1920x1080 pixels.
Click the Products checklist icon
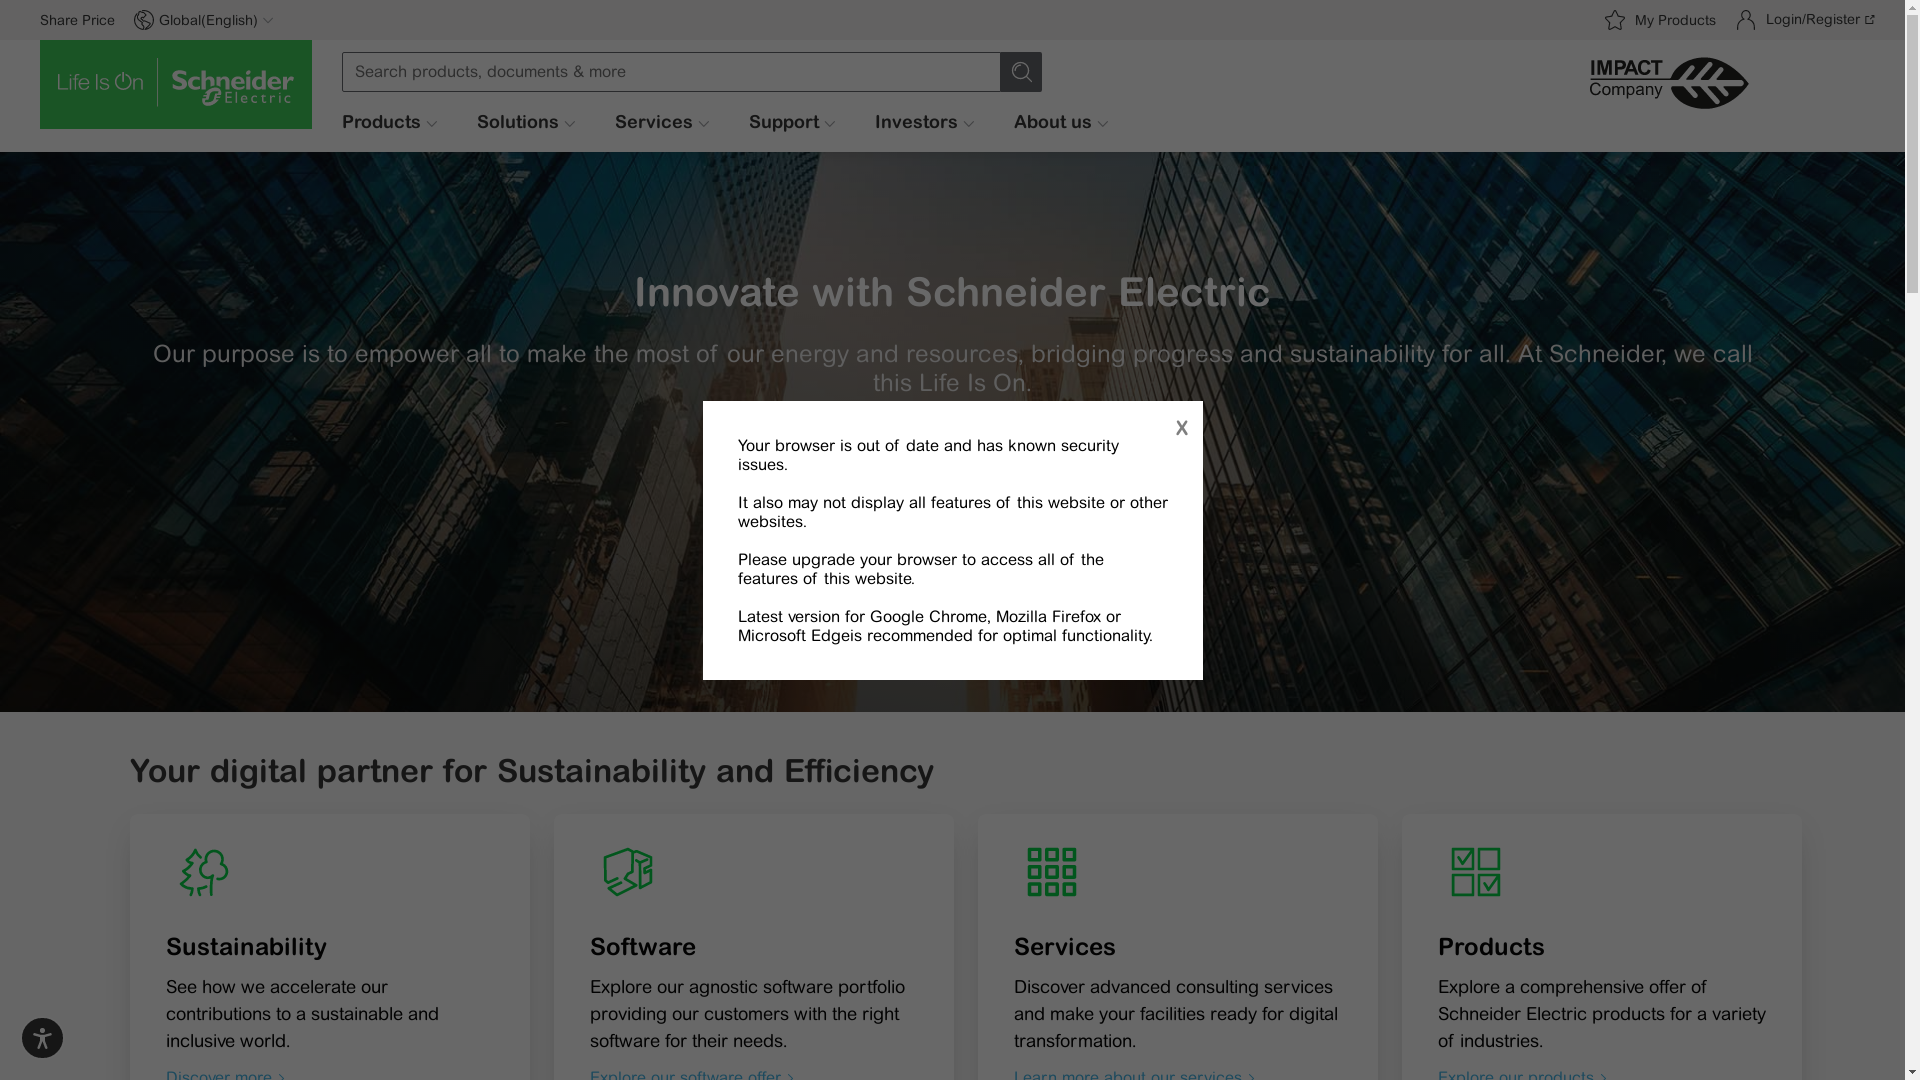(x=1476, y=872)
